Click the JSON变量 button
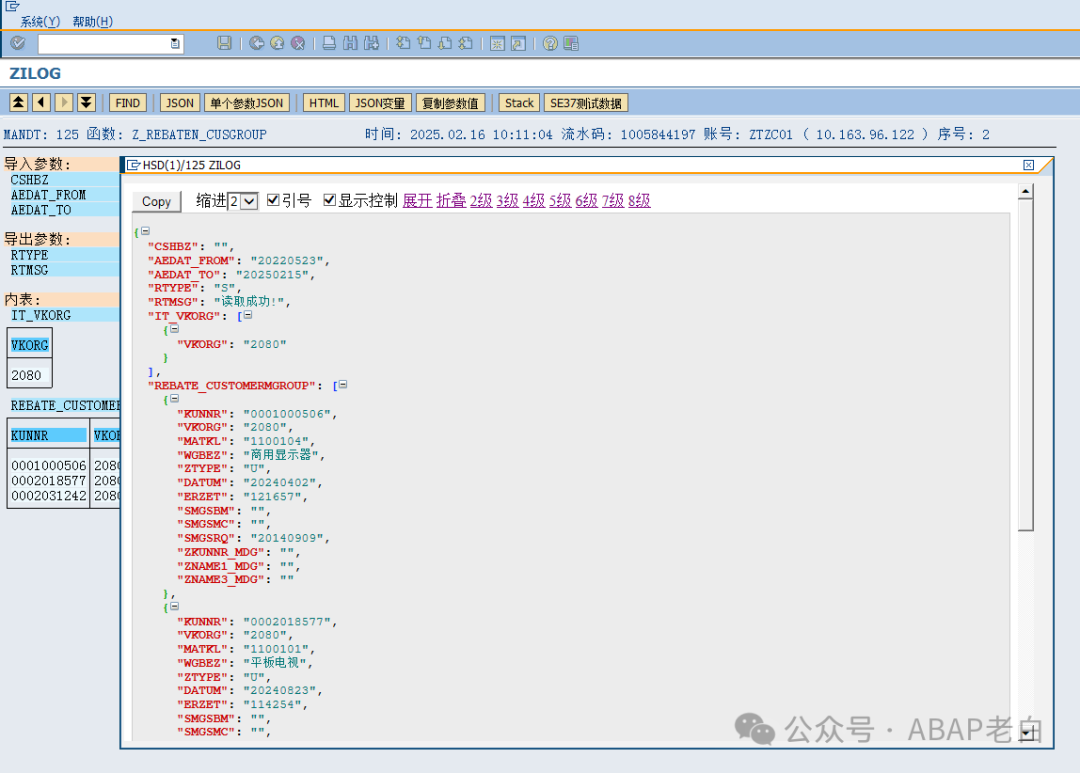The height and width of the screenshot is (773, 1080). point(380,103)
